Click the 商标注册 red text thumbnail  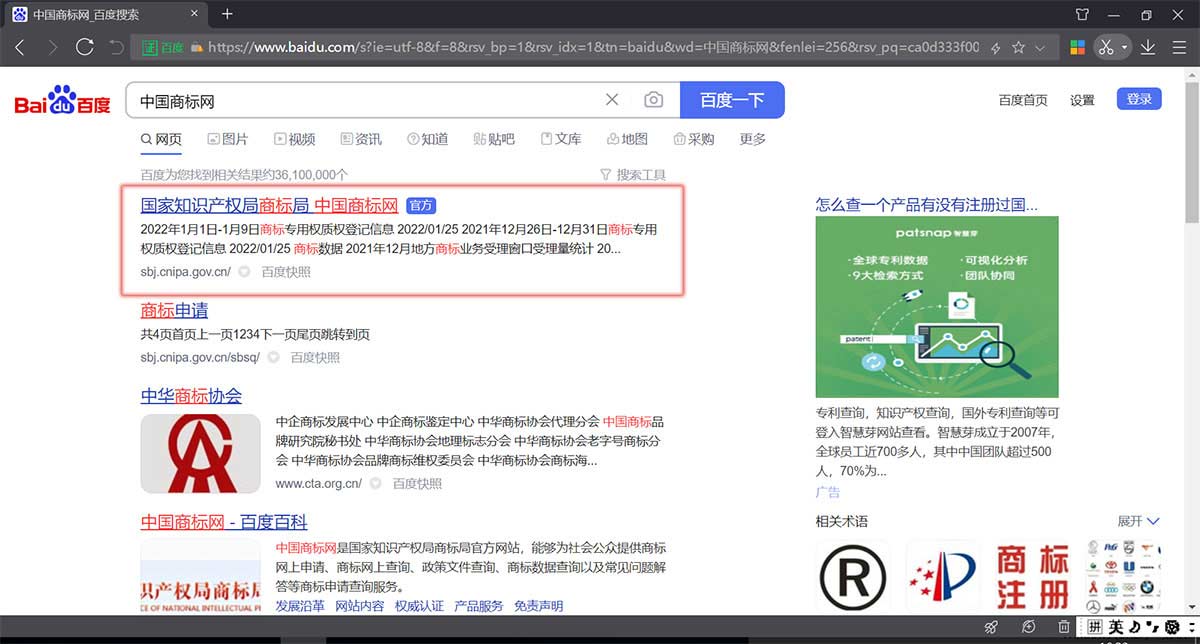pyautogui.click(x=1032, y=578)
